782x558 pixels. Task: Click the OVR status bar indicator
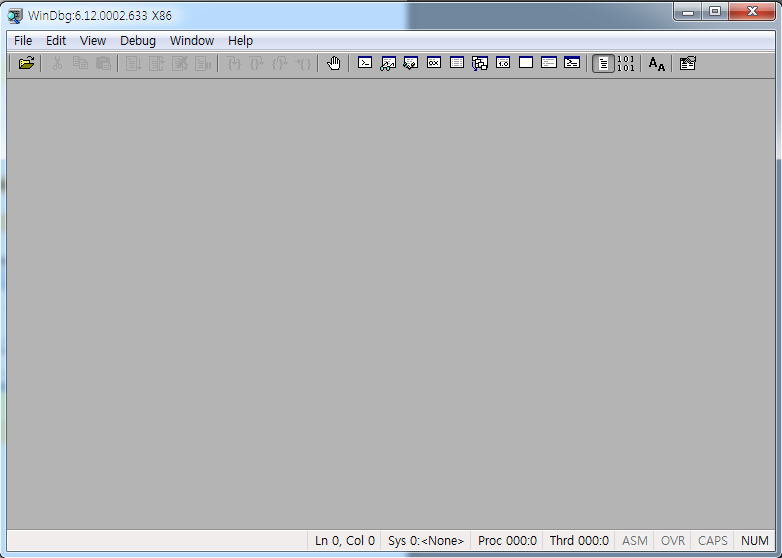click(x=673, y=541)
